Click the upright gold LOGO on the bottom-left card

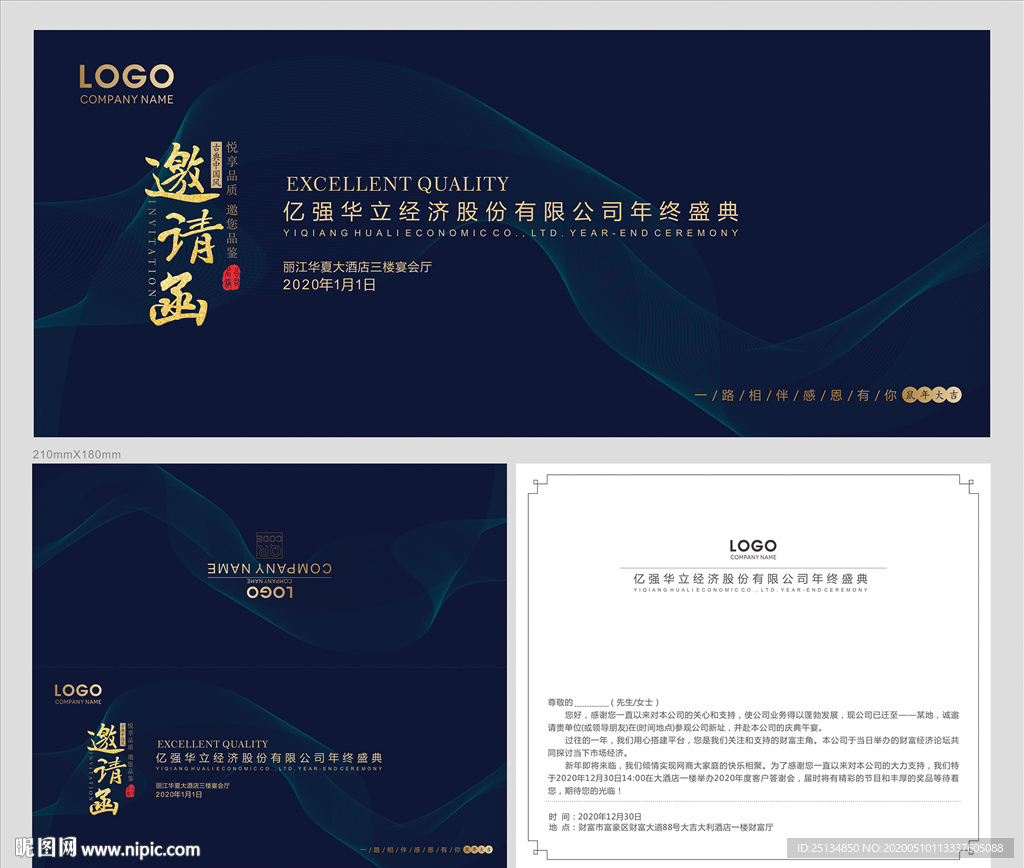click(78, 690)
